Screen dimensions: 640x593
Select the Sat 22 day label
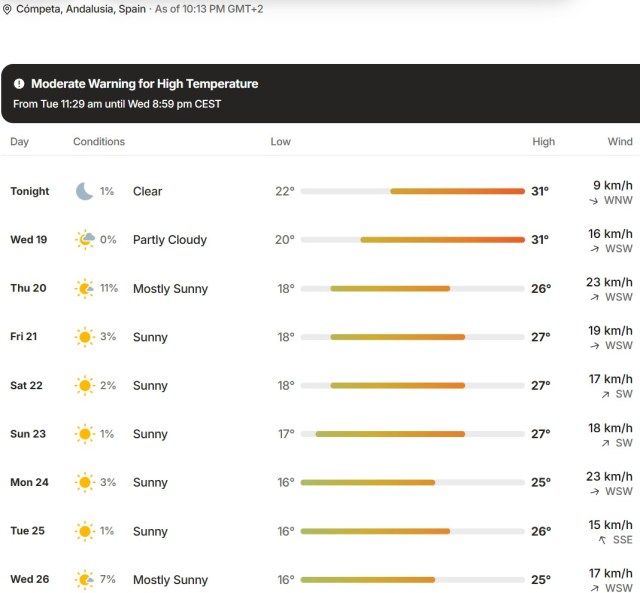(27, 385)
